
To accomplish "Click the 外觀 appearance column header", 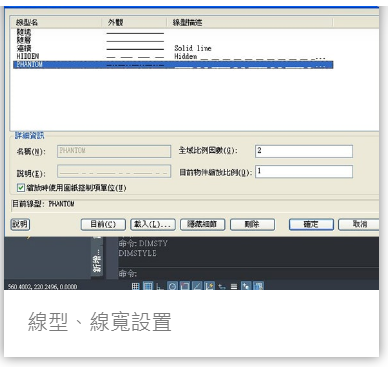I will click(x=134, y=22).
